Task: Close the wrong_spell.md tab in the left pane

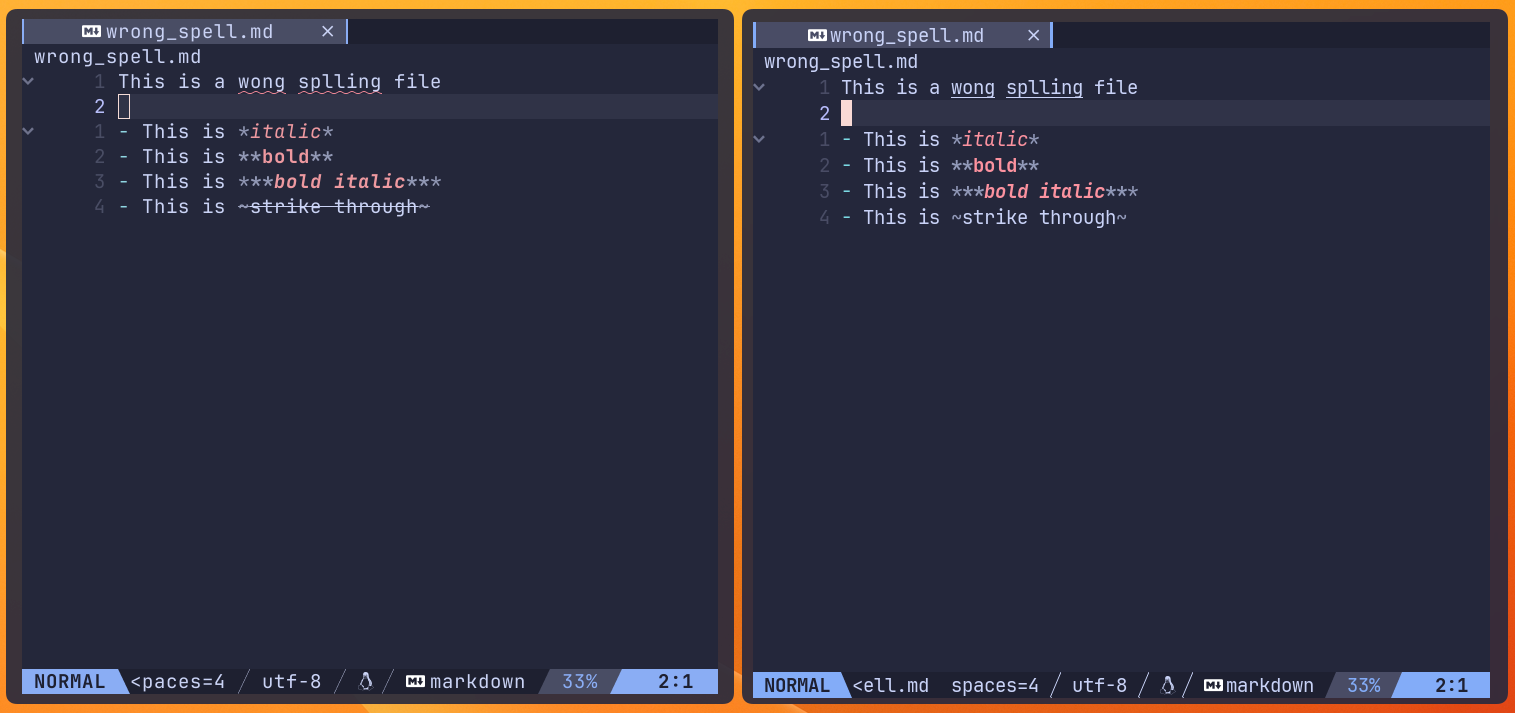Action: click(x=328, y=31)
